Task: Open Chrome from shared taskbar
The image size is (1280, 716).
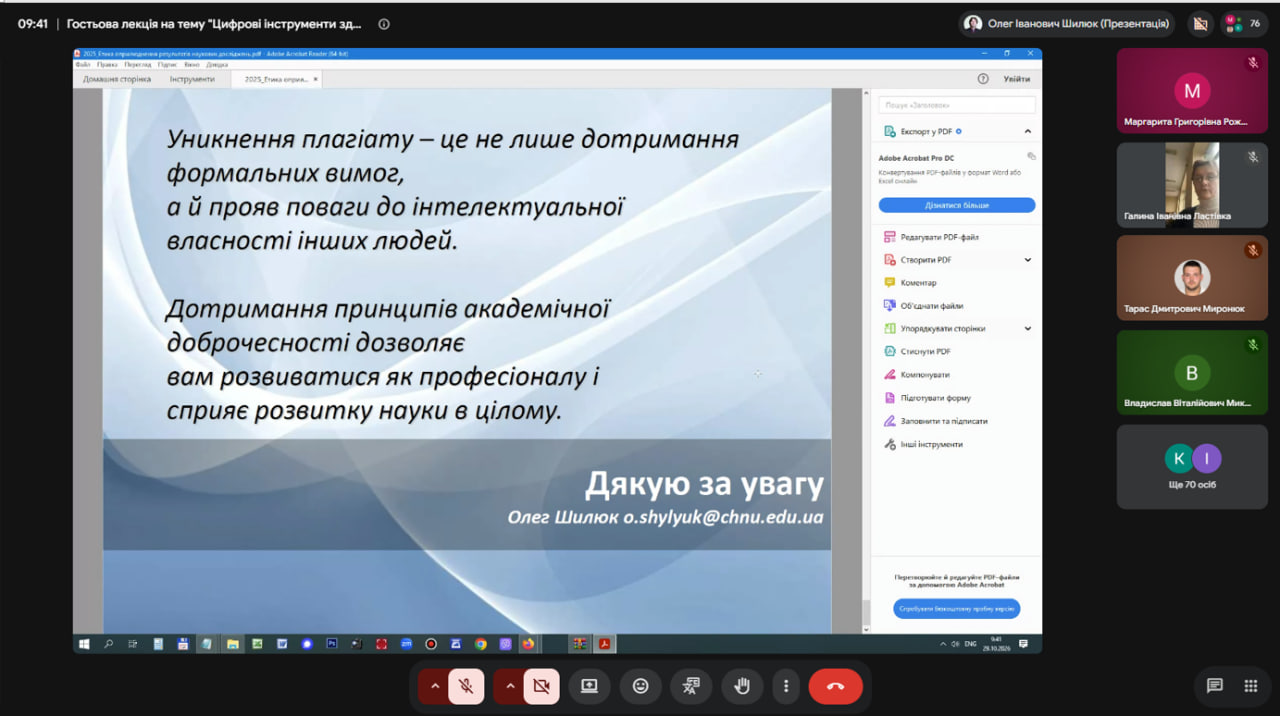Action: point(480,644)
